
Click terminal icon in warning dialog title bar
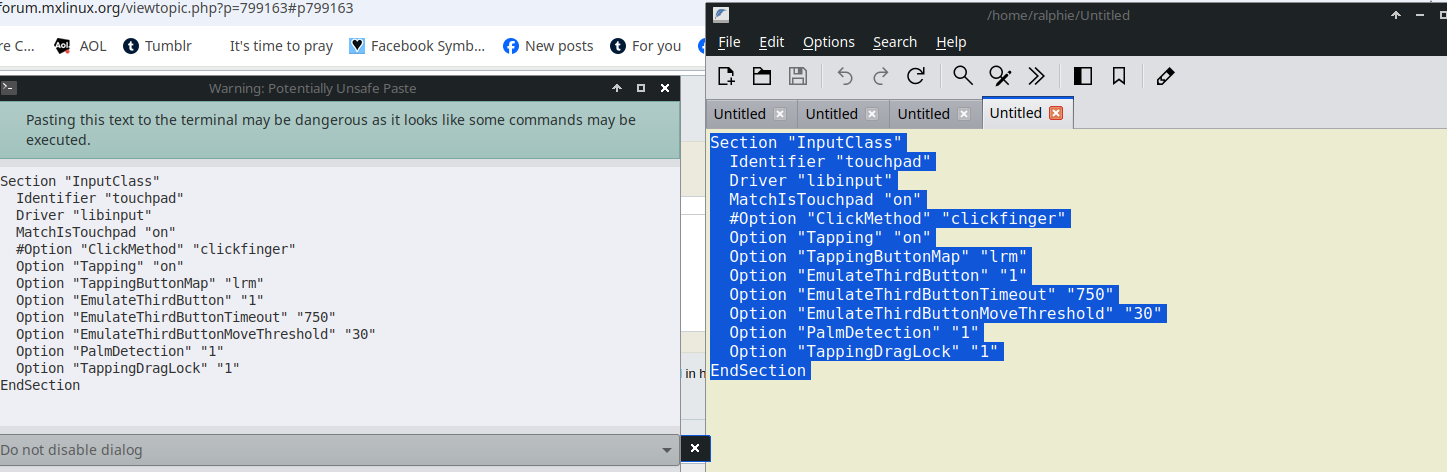(9, 88)
